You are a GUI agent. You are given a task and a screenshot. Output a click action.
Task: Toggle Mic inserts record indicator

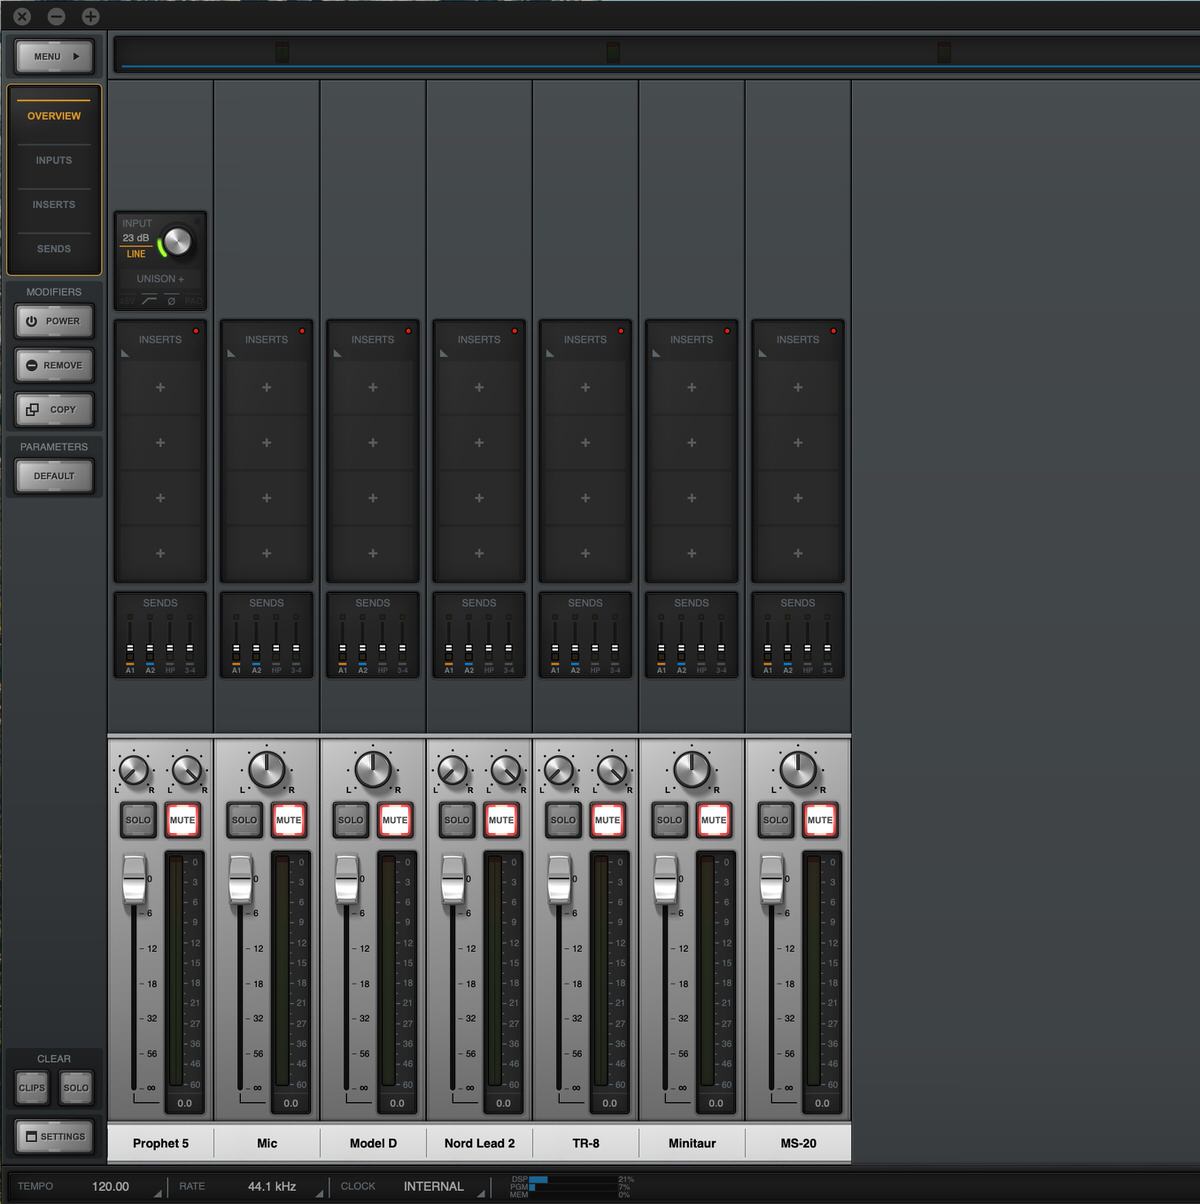pos(302,331)
